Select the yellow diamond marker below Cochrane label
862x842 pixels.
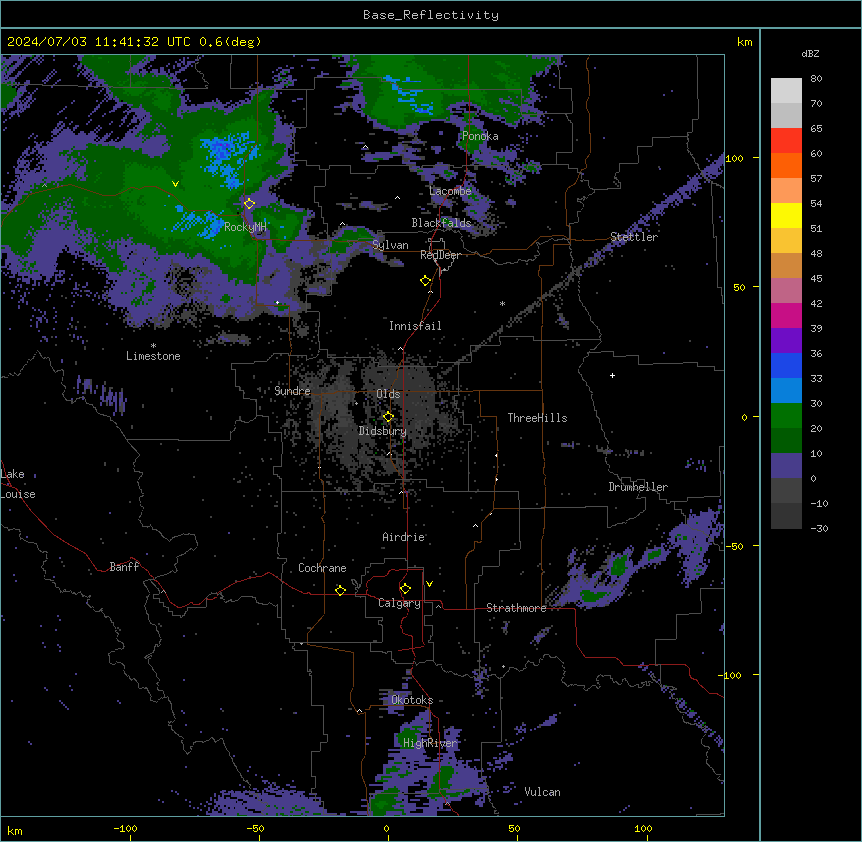coord(340,590)
